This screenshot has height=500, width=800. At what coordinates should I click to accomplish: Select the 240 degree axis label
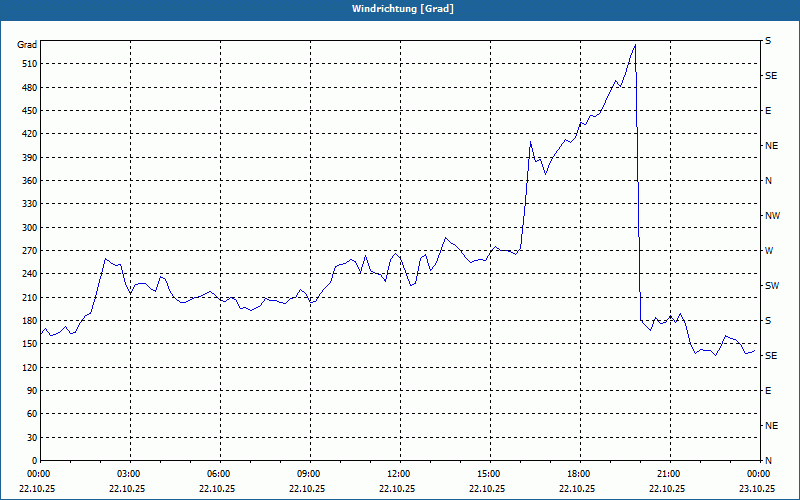[x=29, y=274]
